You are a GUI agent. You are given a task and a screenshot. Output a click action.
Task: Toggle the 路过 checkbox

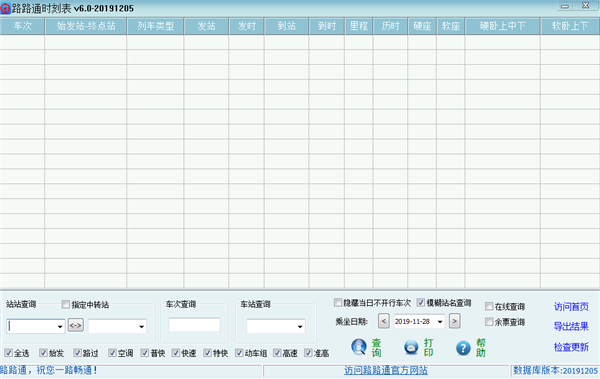click(x=77, y=353)
